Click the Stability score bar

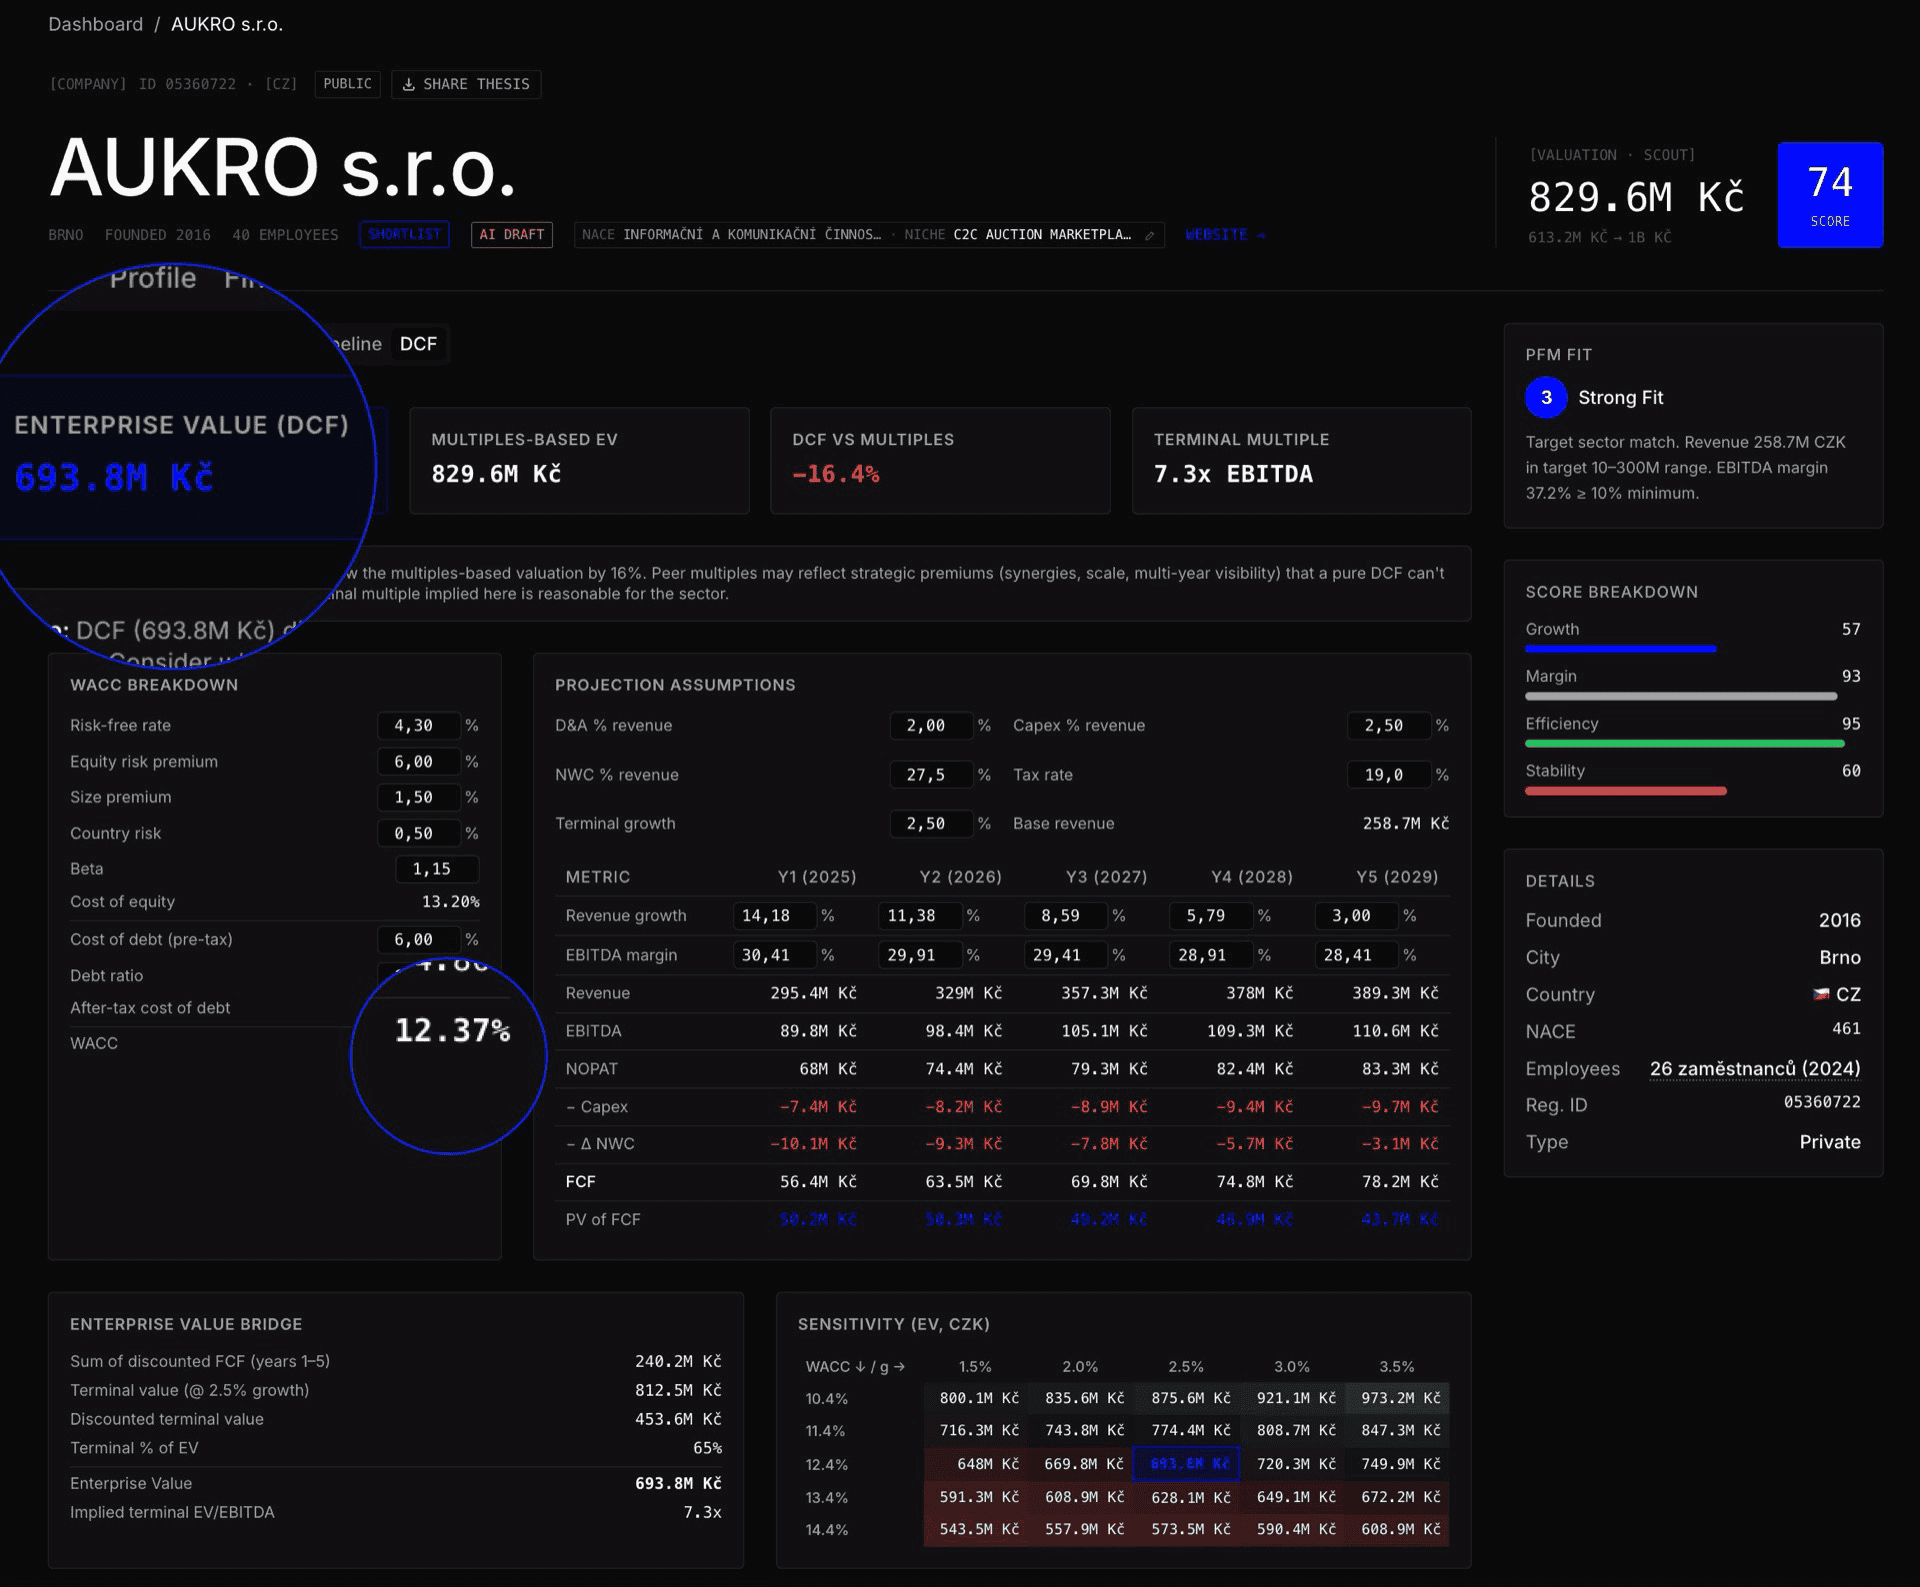1626,791
